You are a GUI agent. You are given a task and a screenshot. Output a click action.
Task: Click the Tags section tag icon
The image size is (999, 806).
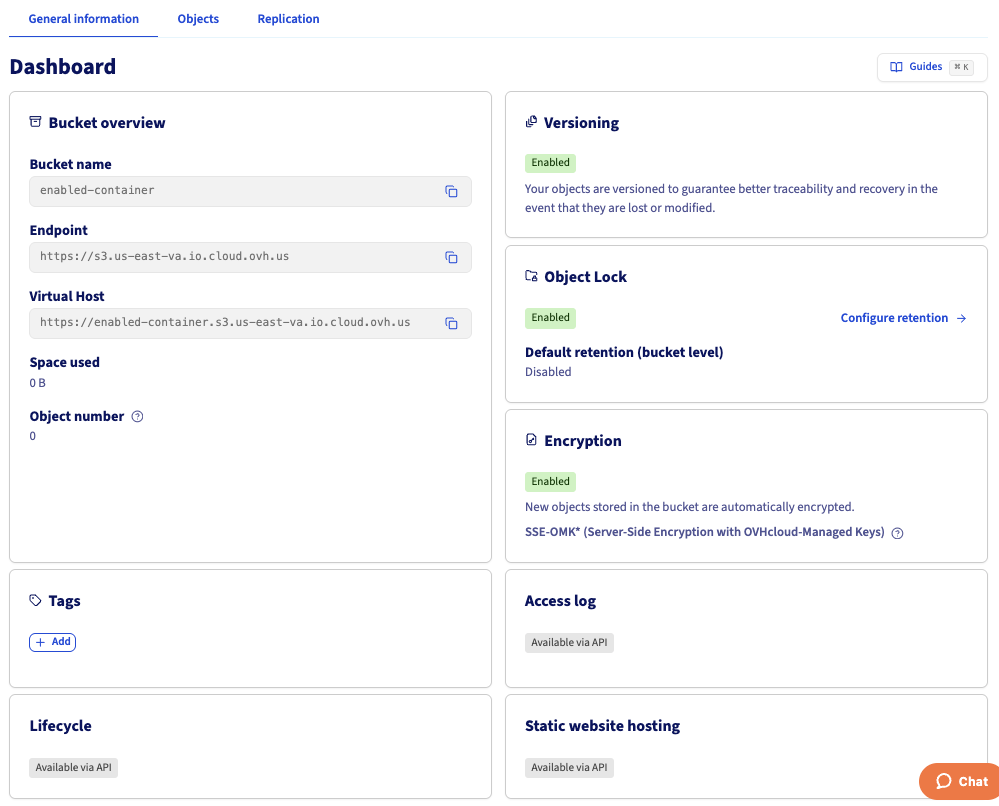(x=36, y=601)
